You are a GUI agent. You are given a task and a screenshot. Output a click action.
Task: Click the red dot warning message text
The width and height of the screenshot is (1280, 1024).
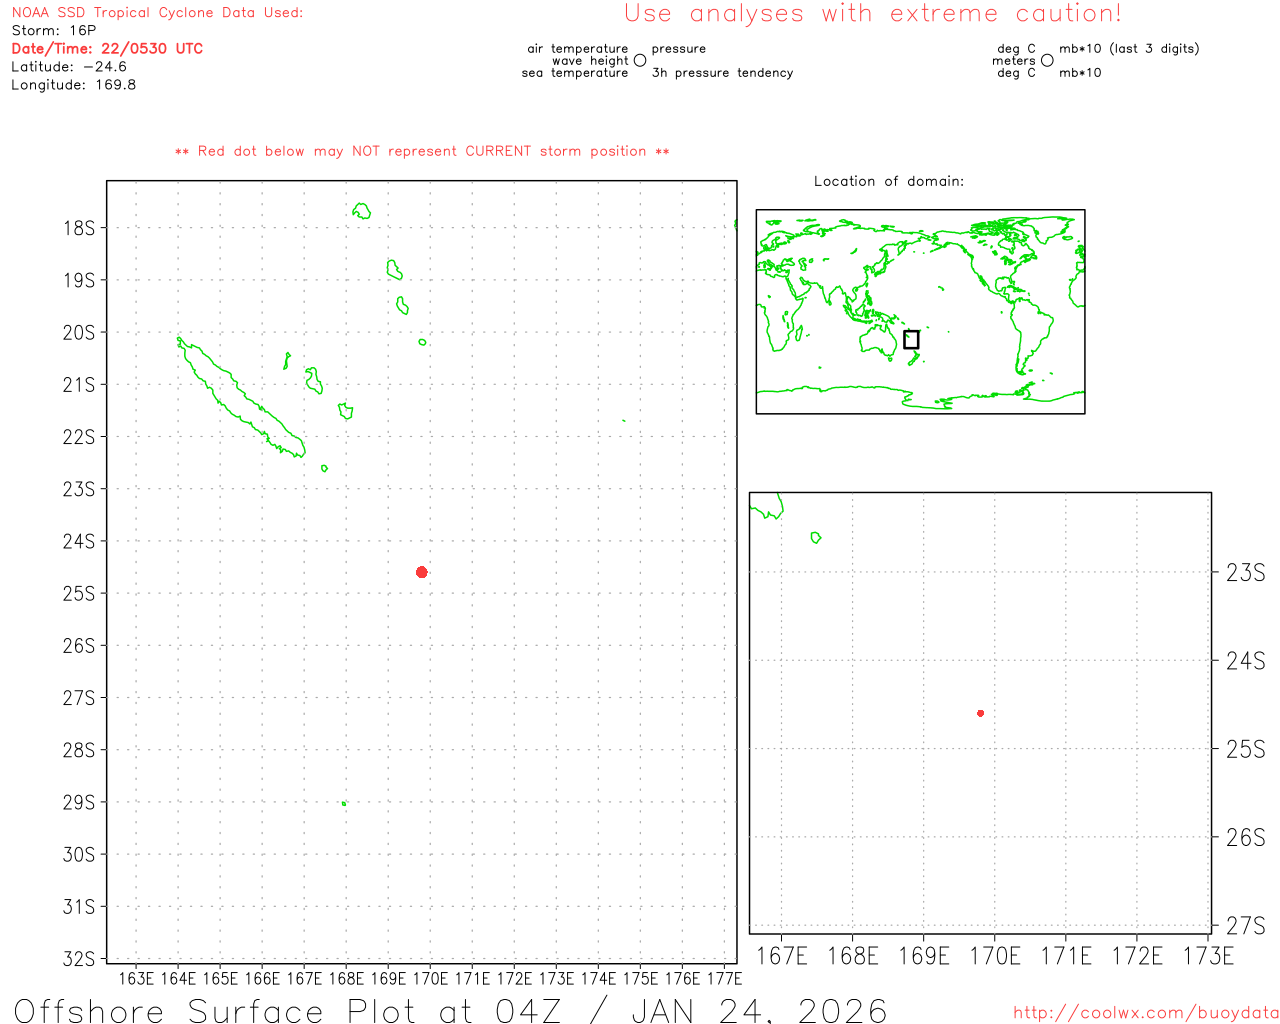422,152
